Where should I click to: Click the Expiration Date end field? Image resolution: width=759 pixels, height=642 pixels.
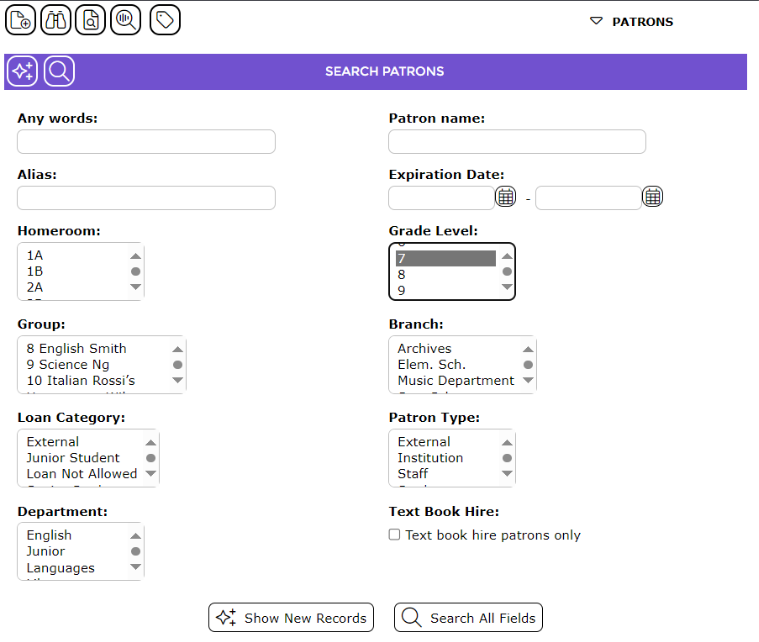pos(588,198)
